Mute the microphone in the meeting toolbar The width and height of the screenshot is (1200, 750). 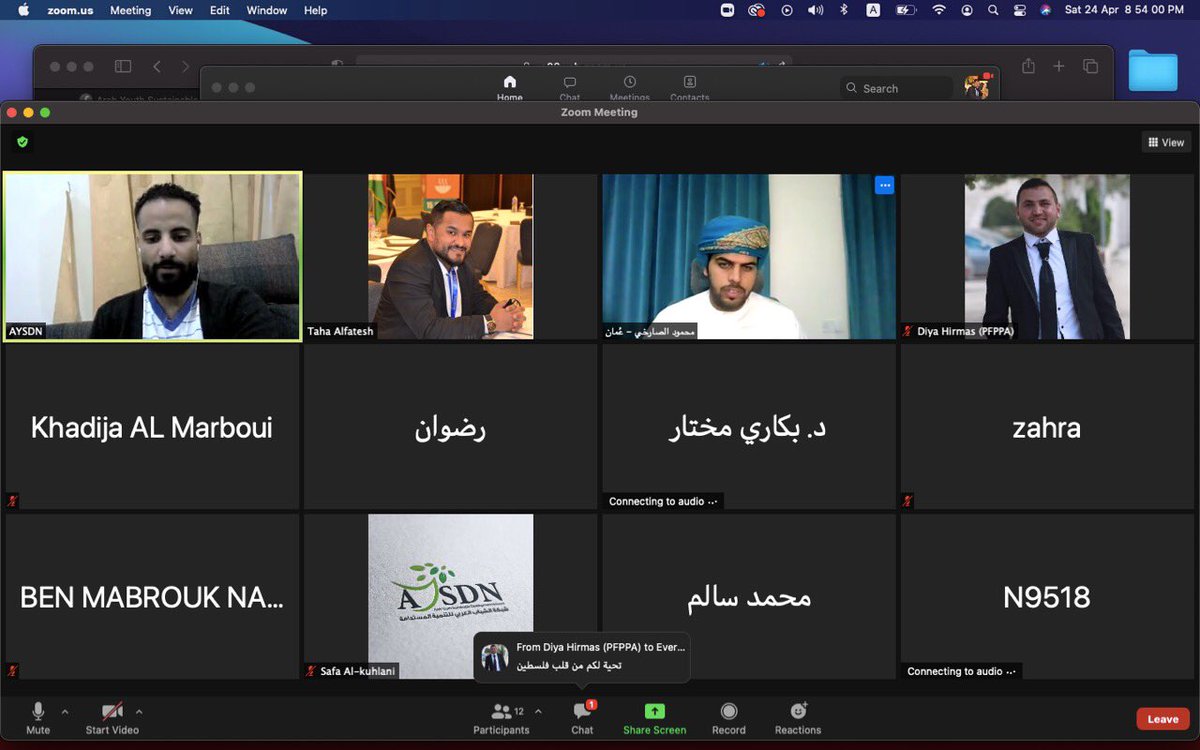click(x=38, y=718)
